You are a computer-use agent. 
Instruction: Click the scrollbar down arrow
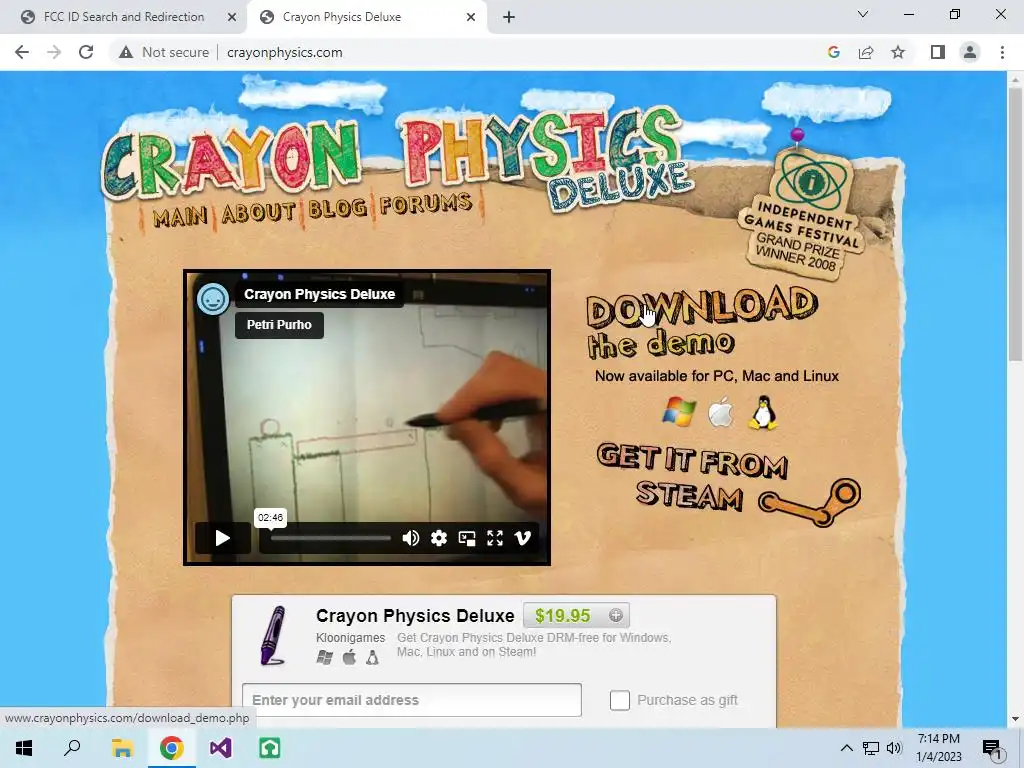click(1015, 719)
